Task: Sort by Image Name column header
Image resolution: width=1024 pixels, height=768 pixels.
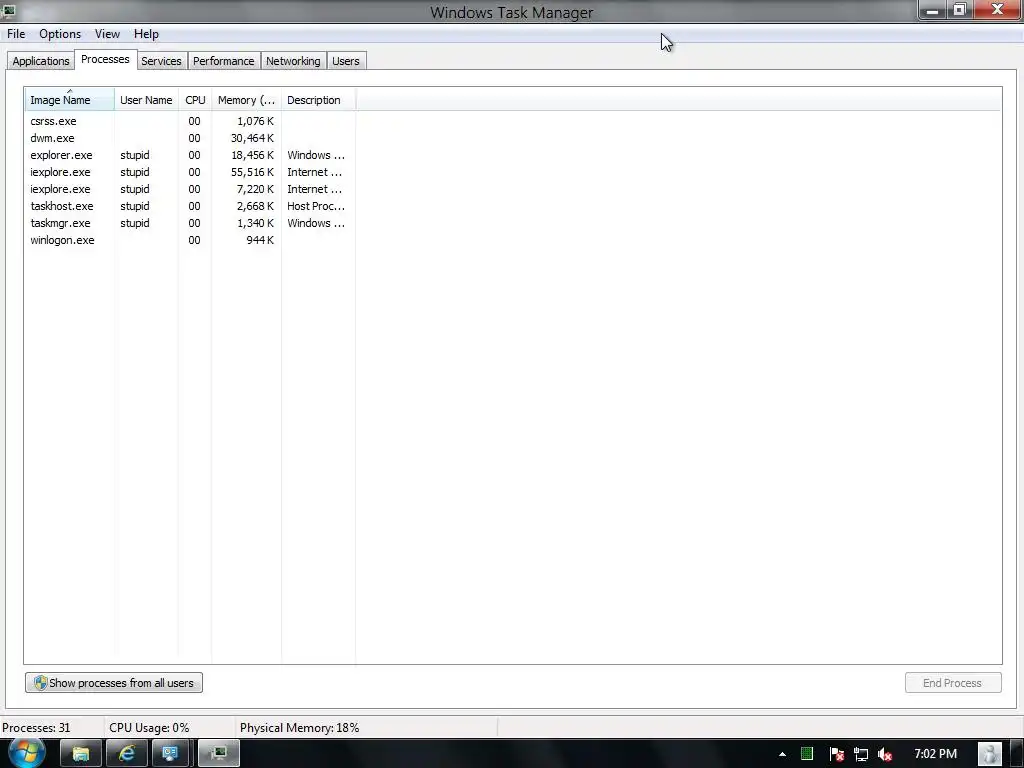Action: click(70, 100)
